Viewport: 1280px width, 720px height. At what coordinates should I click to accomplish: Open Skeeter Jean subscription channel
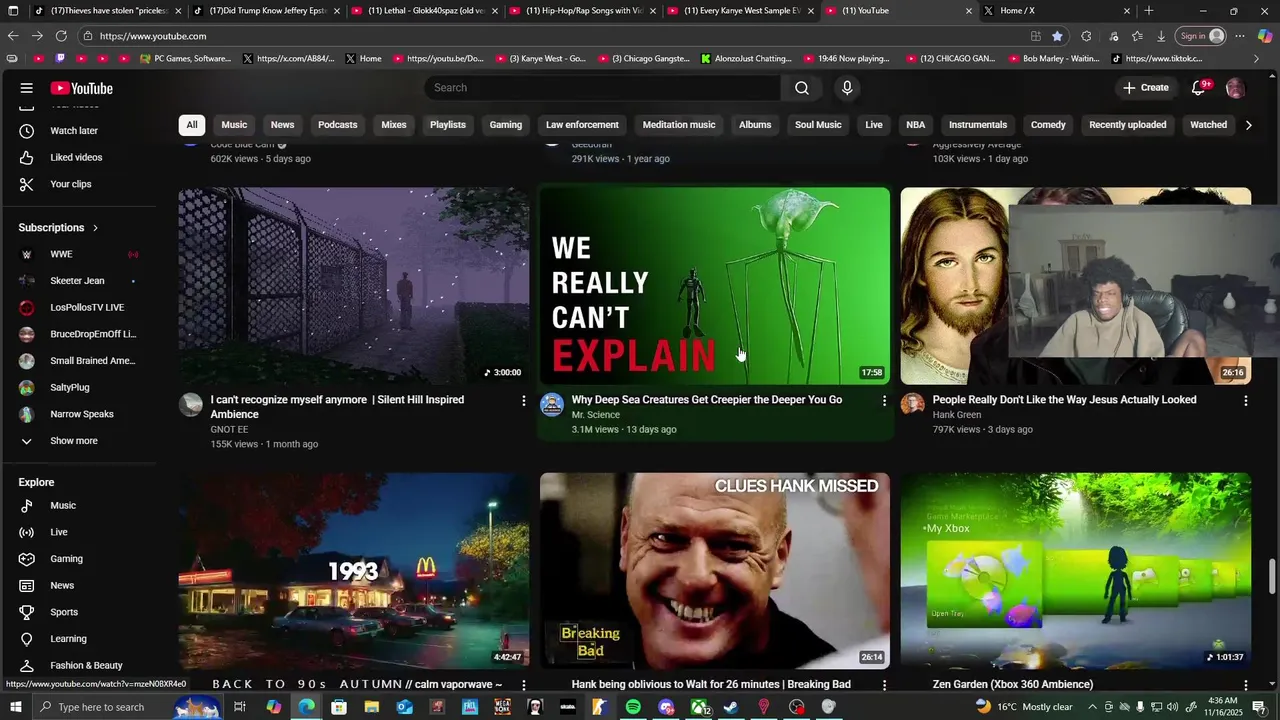[x=78, y=281]
